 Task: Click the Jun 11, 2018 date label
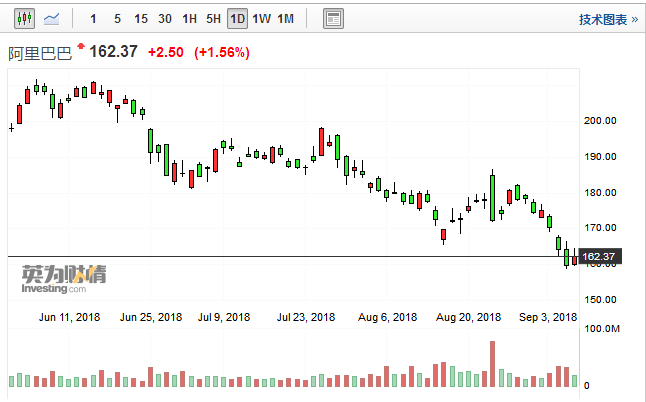point(69,317)
